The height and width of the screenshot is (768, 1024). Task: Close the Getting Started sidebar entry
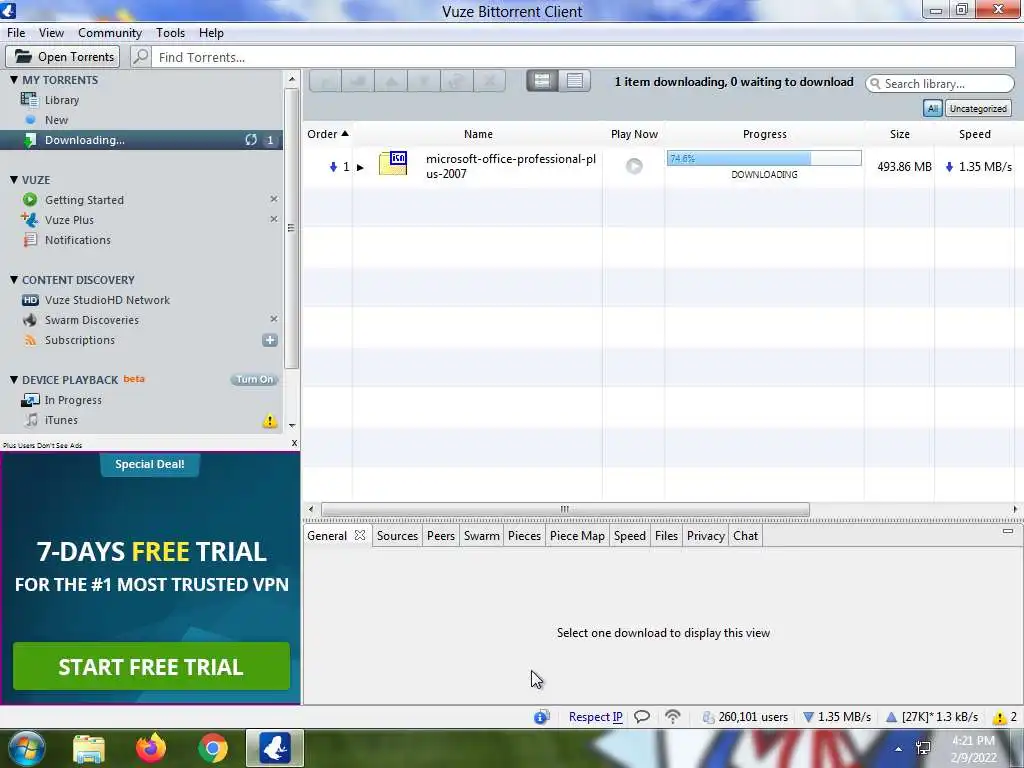click(x=274, y=199)
